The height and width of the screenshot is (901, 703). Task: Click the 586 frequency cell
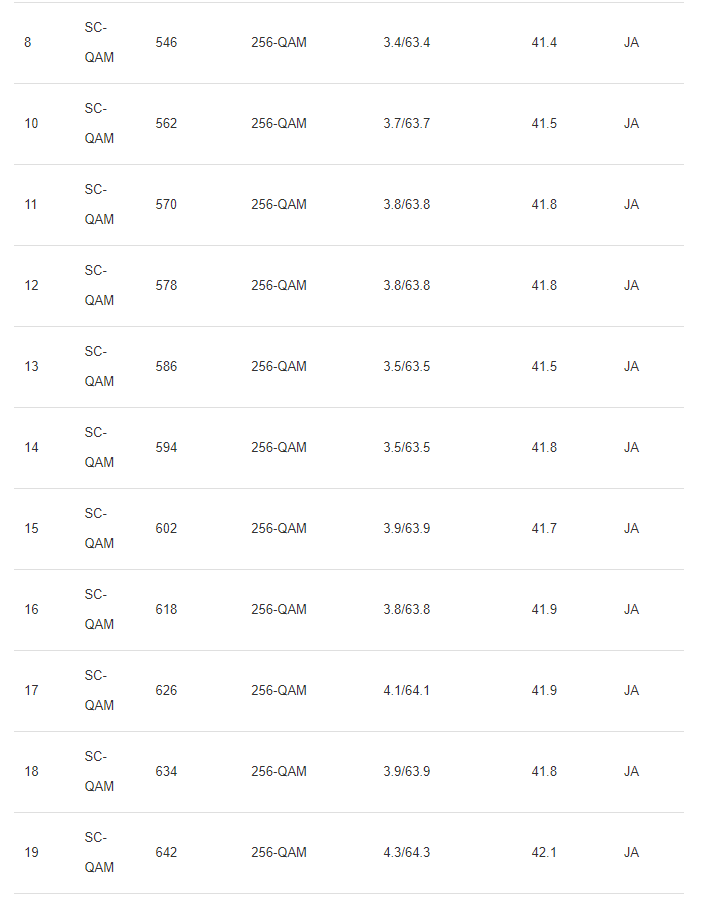pos(166,367)
